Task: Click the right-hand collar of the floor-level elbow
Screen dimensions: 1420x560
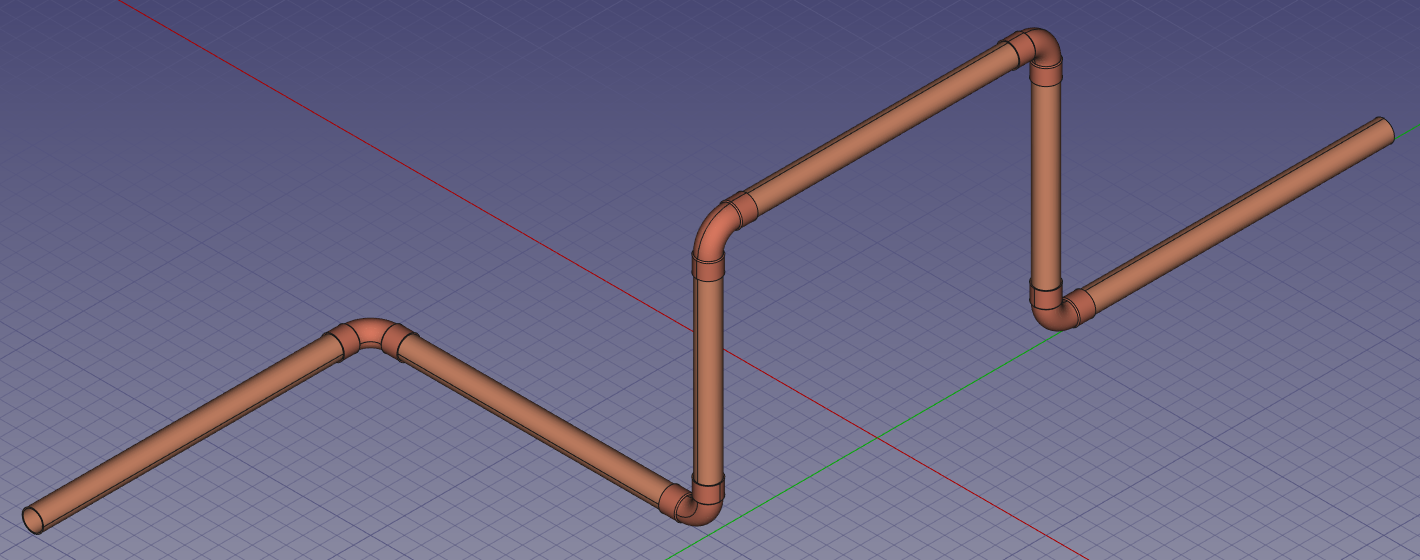Action: [404, 344]
